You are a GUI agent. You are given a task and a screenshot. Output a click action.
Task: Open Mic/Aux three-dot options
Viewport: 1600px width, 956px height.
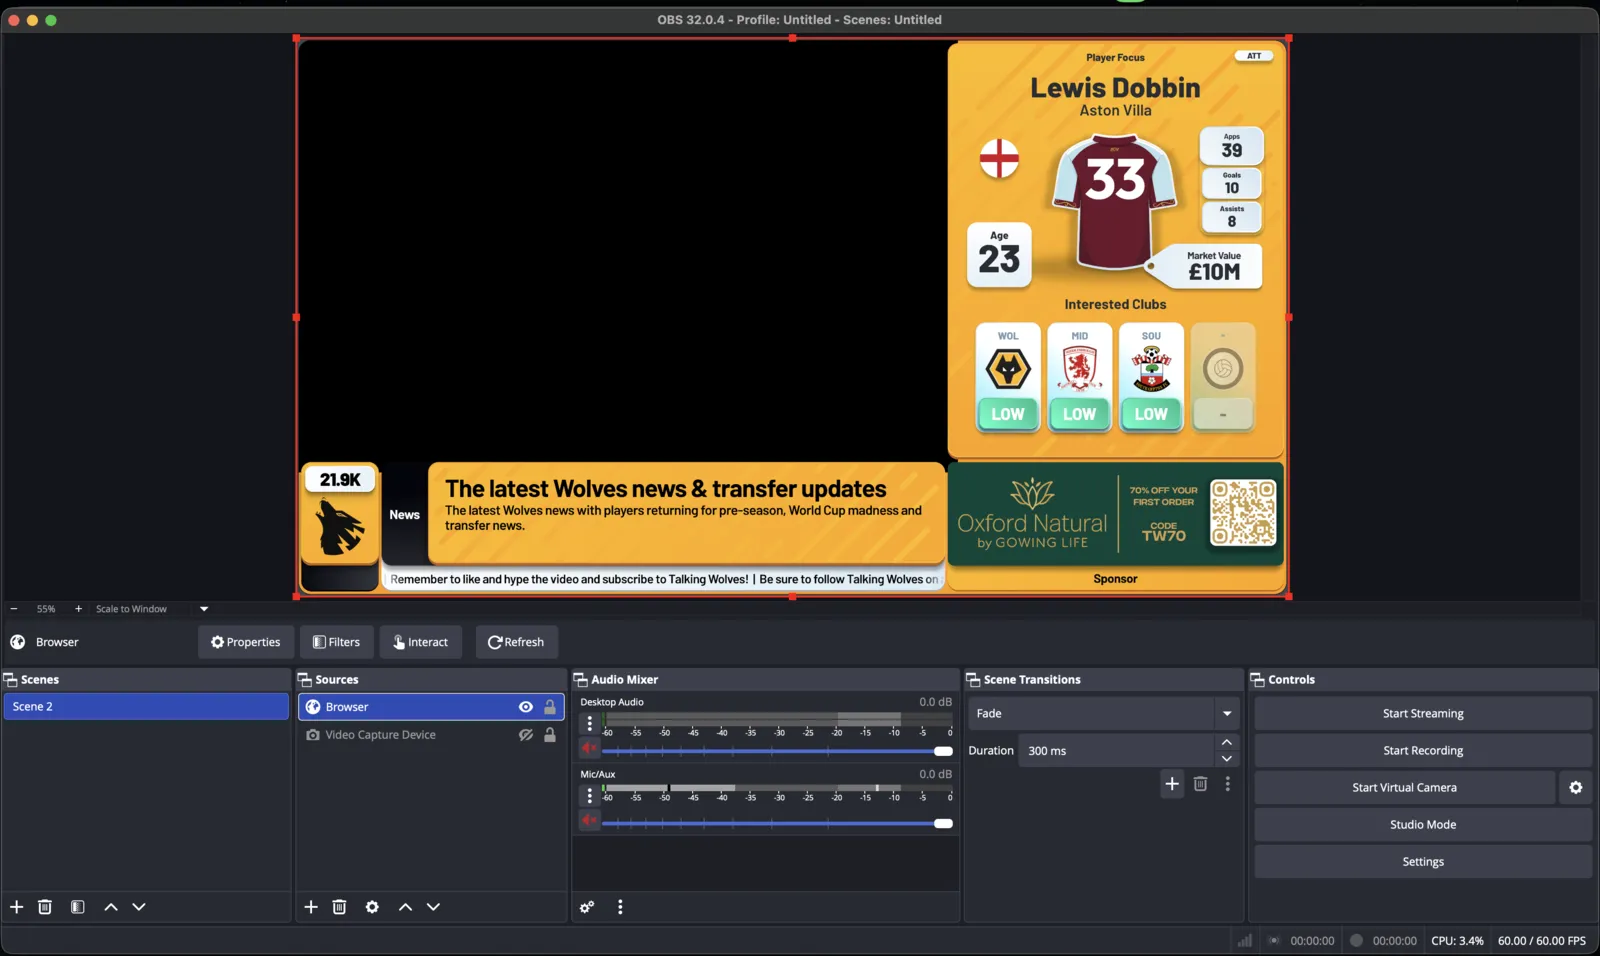589,796
